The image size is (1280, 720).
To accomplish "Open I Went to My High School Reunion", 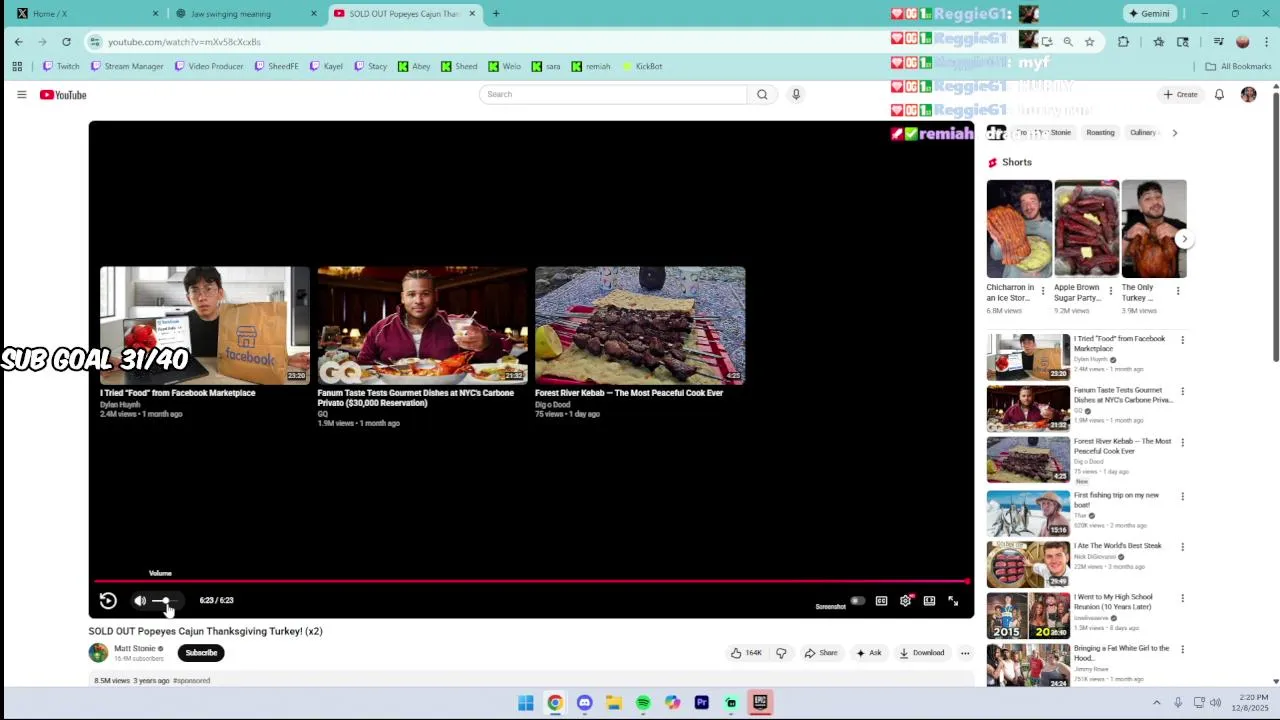I will (x=1113, y=602).
